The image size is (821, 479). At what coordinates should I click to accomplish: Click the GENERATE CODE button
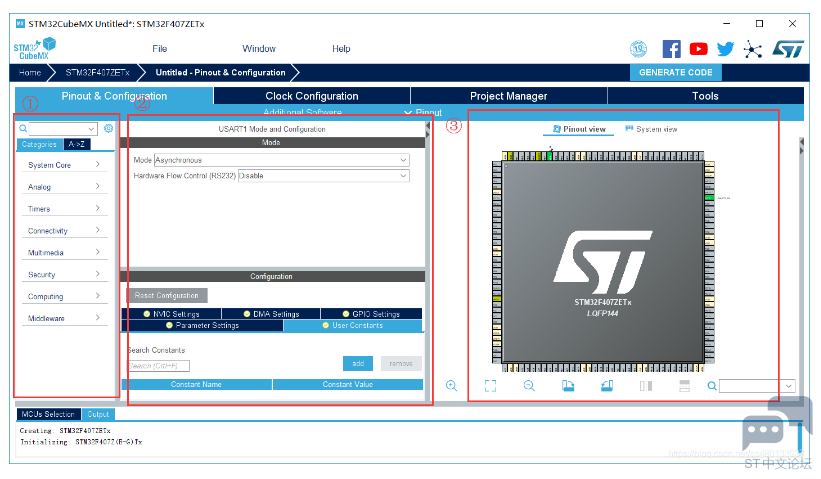675,72
